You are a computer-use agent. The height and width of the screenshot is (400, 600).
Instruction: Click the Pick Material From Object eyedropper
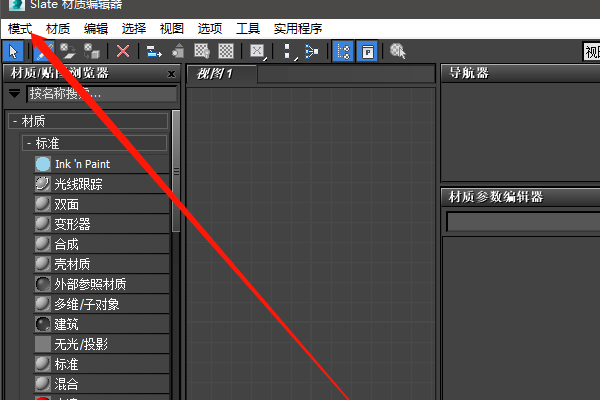click(x=44, y=51)
